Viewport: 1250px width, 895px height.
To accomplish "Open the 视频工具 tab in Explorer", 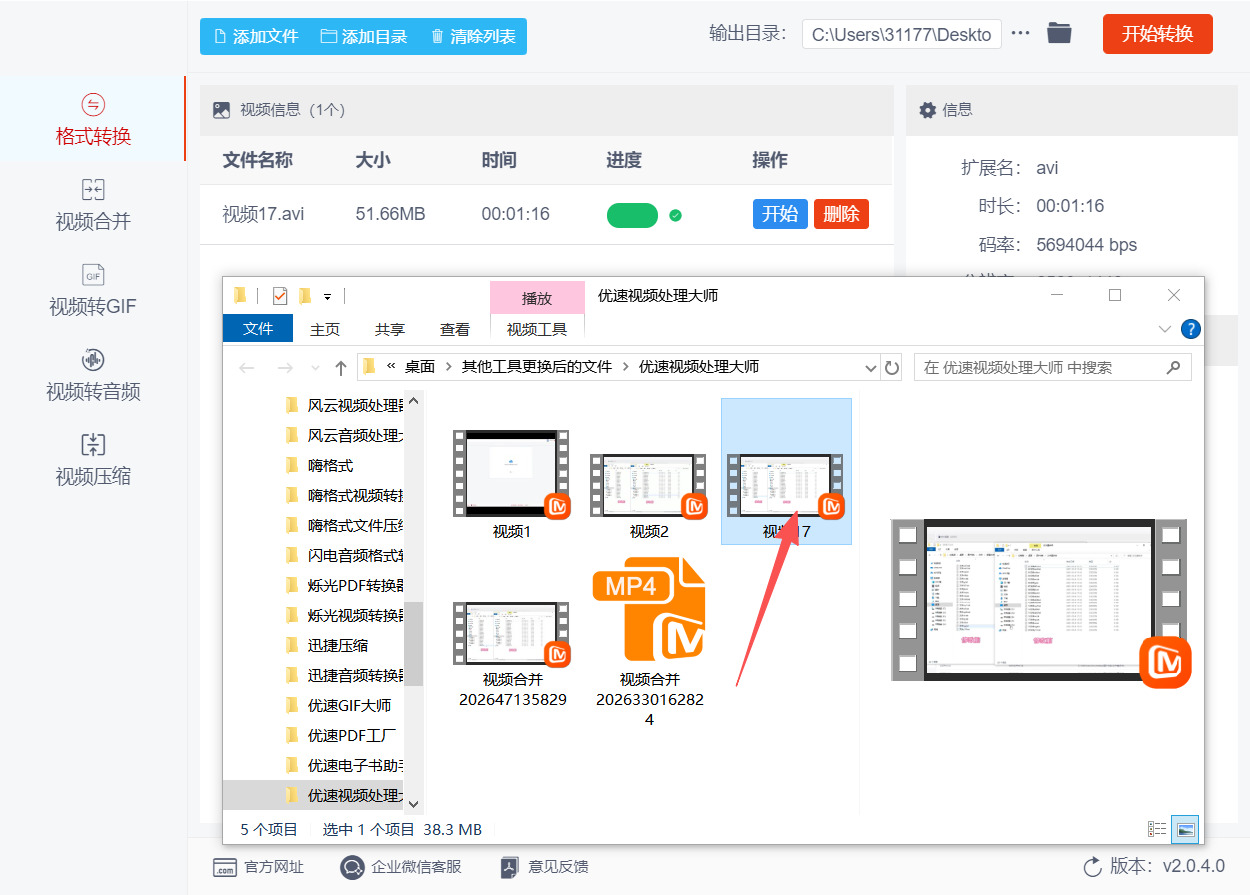I will click(537, 329).
